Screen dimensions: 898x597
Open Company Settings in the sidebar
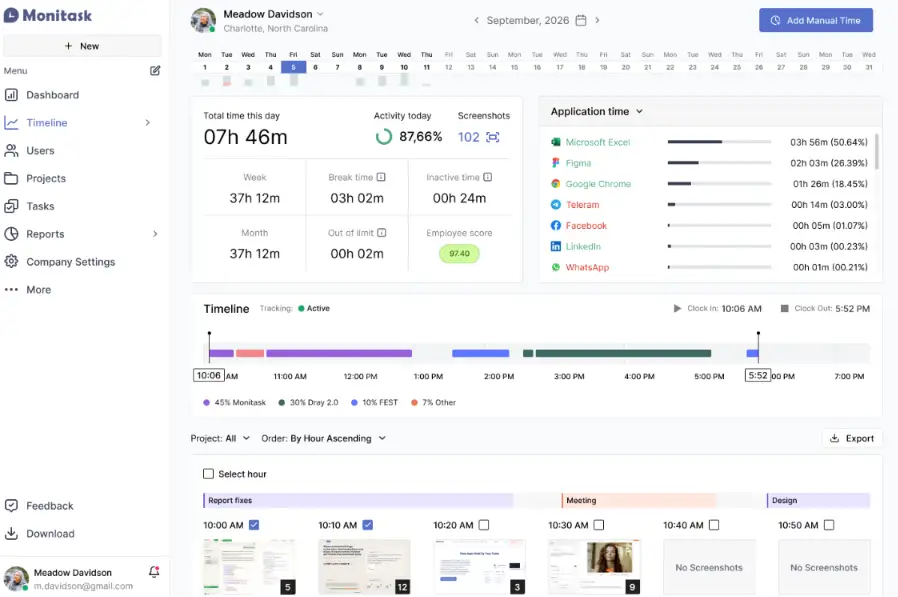click(x=60, y=262)
